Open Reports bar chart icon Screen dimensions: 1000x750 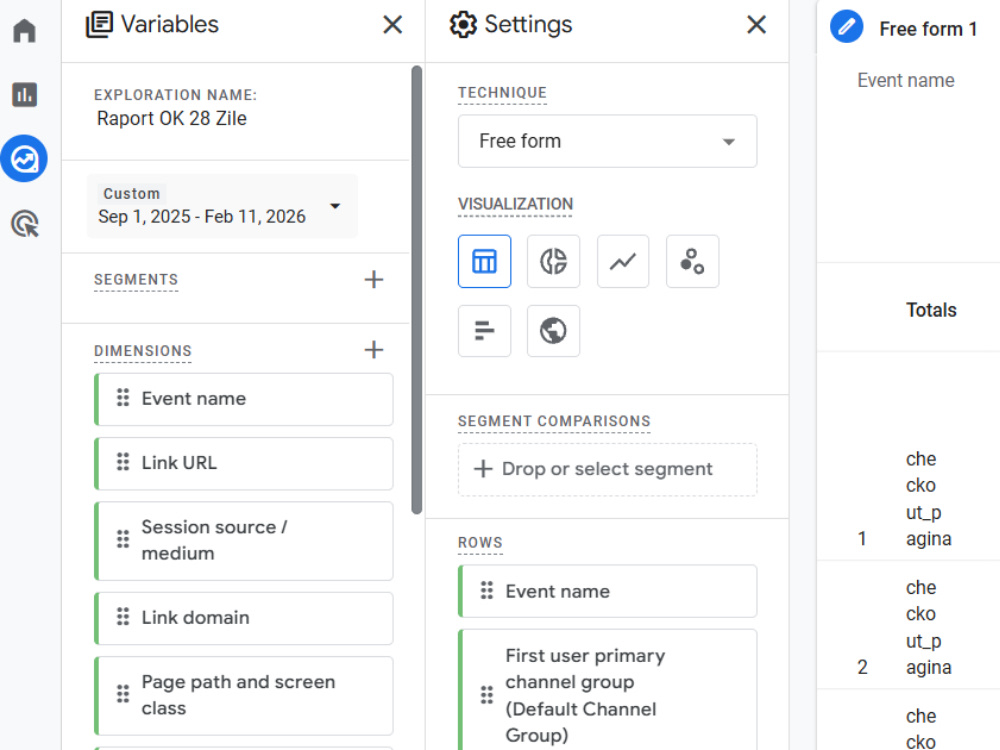[x=24, y=94]
